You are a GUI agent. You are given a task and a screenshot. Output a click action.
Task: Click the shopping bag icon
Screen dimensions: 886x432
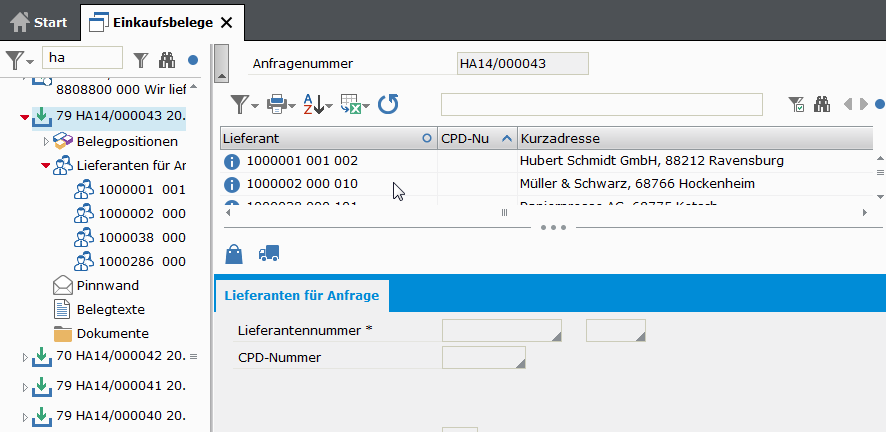(x=234, y=254)
